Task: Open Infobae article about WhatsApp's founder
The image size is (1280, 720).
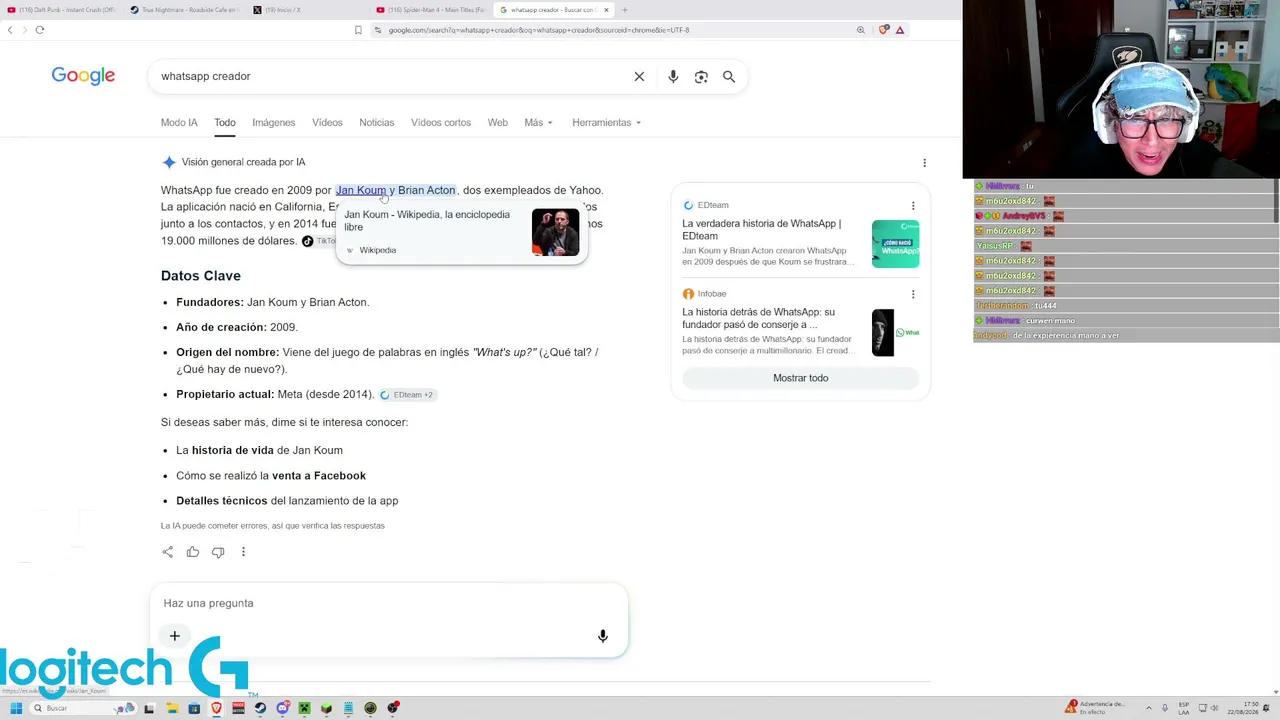Action: click(758, 318)
